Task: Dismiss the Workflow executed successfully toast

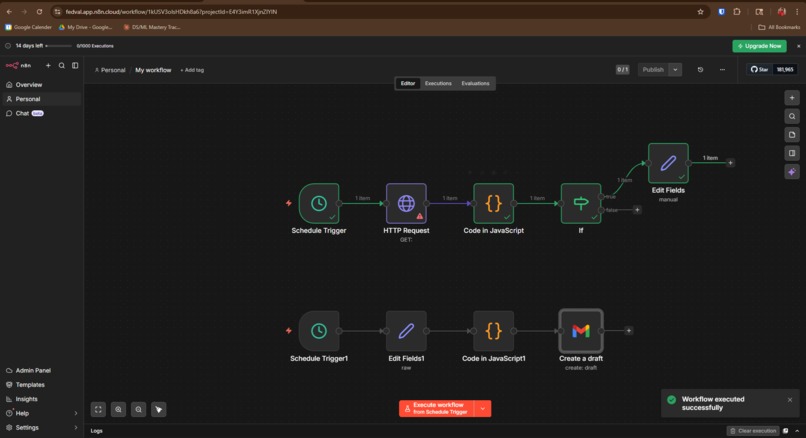Action: [790, 400]
